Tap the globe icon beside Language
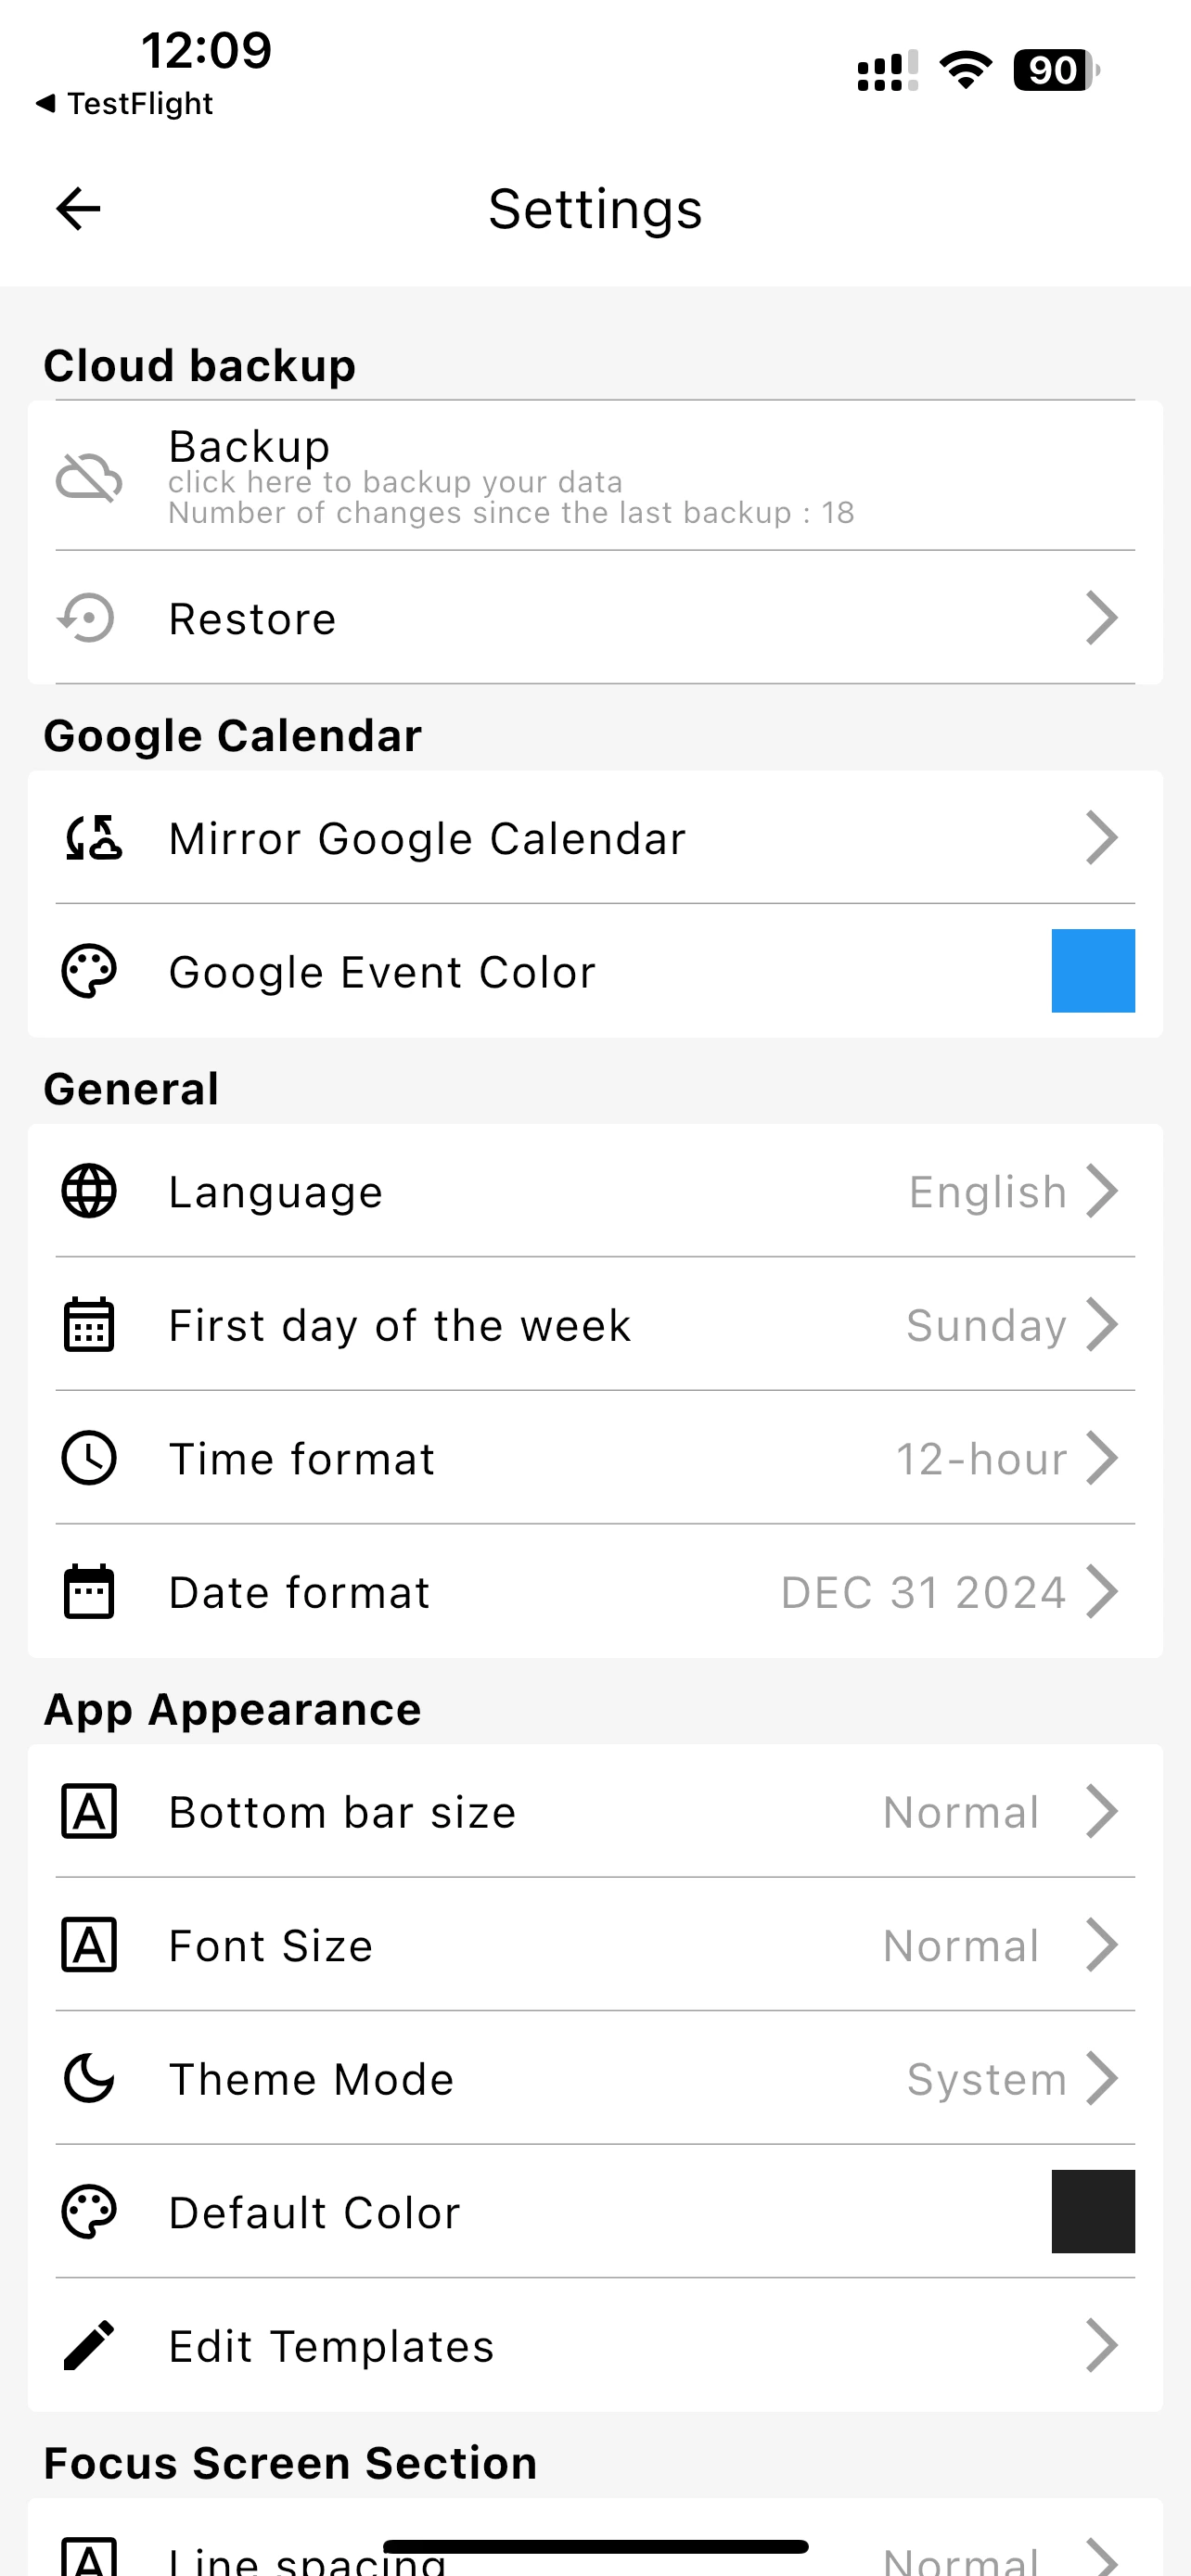 point(89,1191)
